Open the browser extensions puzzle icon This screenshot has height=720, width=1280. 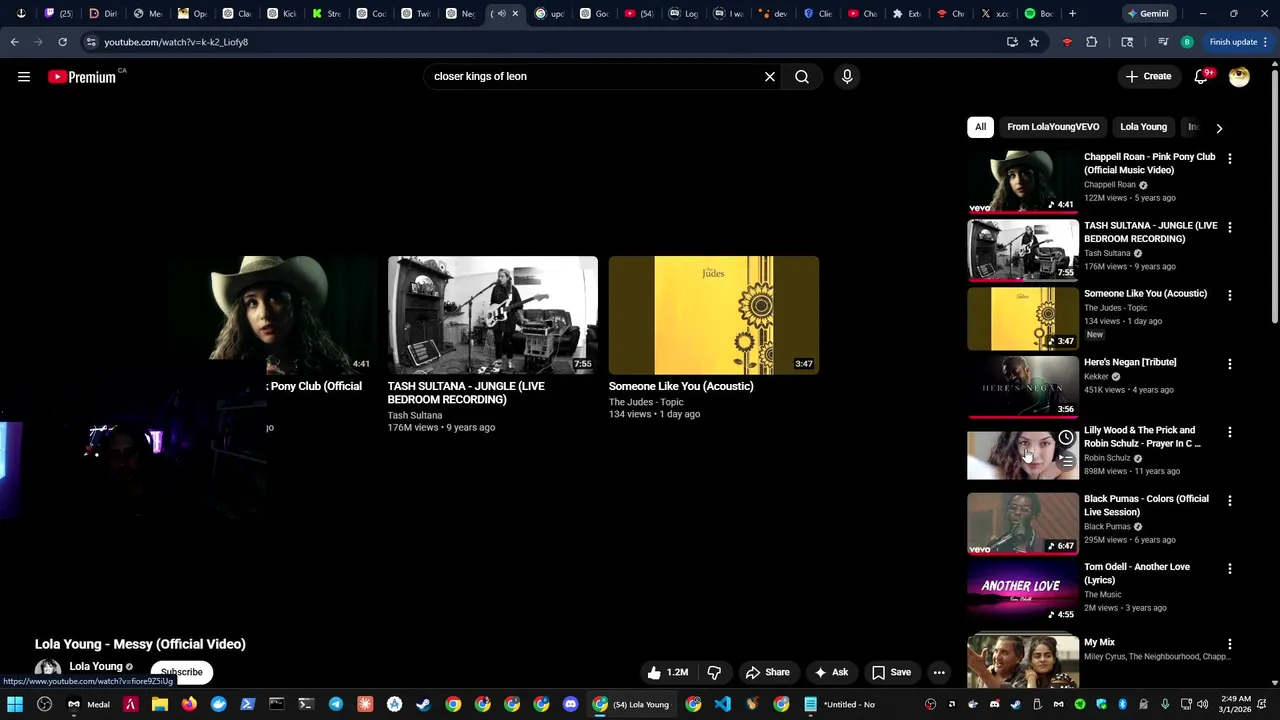tap(1091, 42)
